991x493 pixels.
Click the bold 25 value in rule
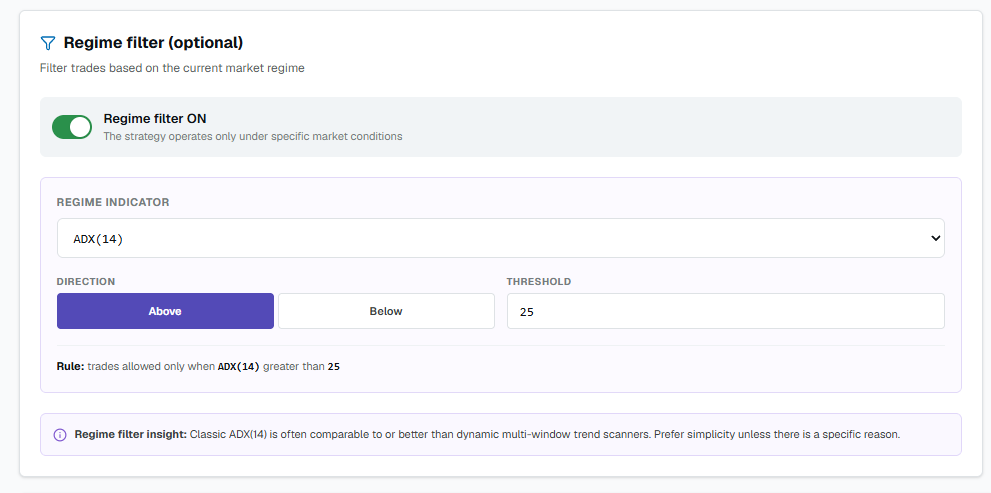click(x=334, y=366)
